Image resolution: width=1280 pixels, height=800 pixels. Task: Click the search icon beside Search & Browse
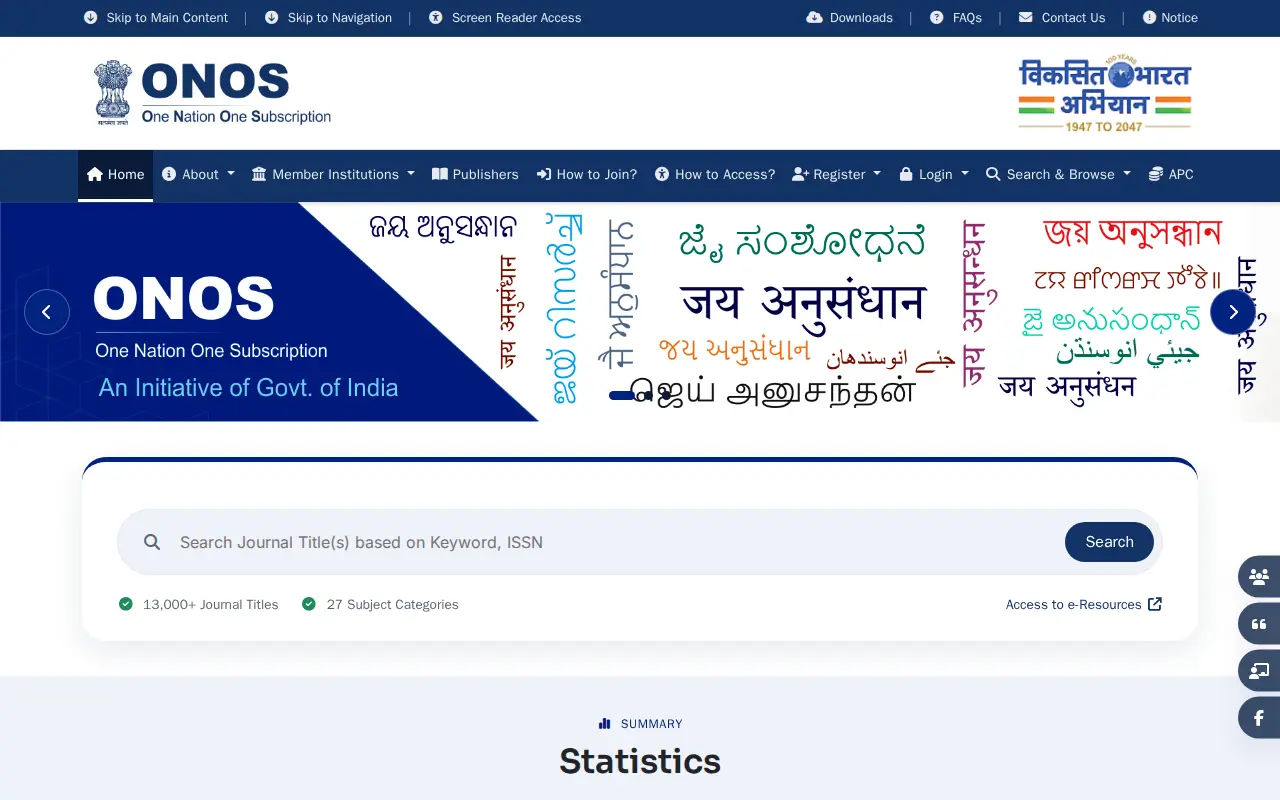(993, 174)
